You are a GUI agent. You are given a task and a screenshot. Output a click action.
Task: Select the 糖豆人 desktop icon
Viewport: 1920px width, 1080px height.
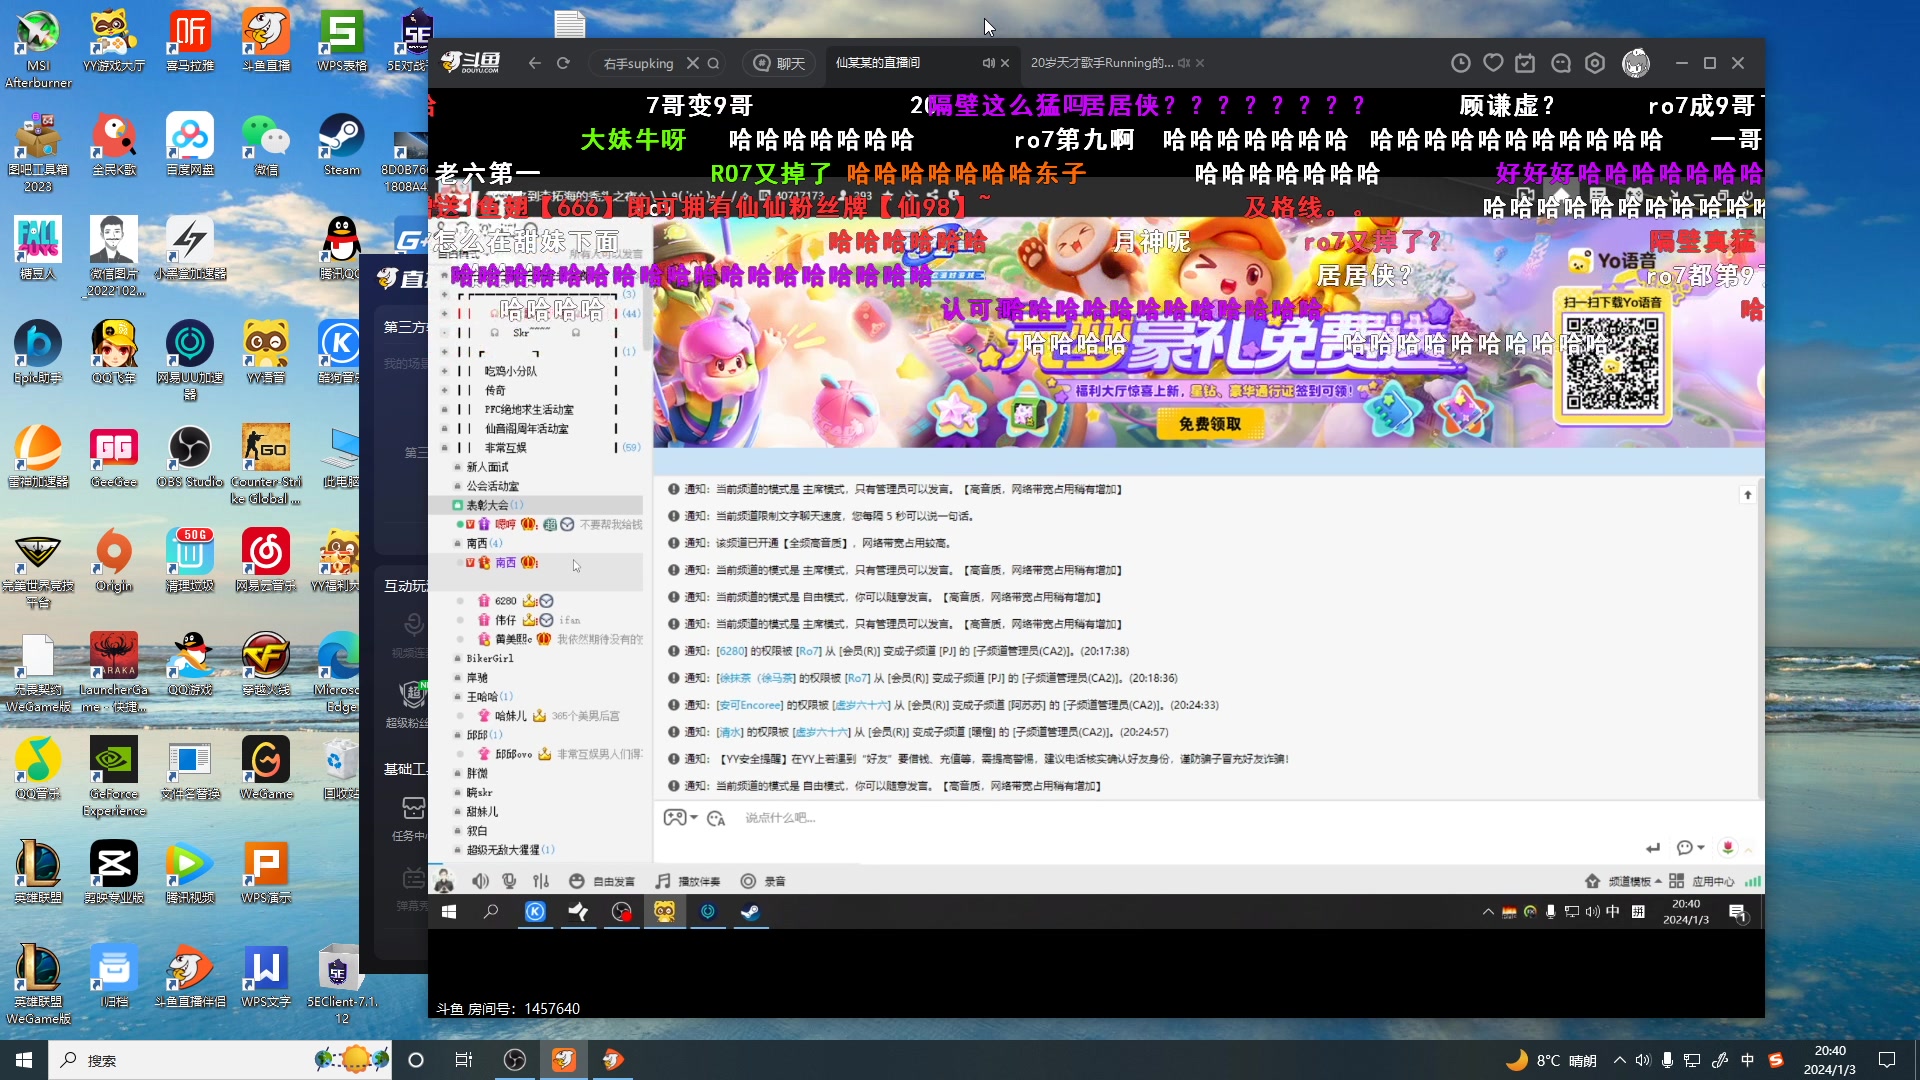[38, 248]
